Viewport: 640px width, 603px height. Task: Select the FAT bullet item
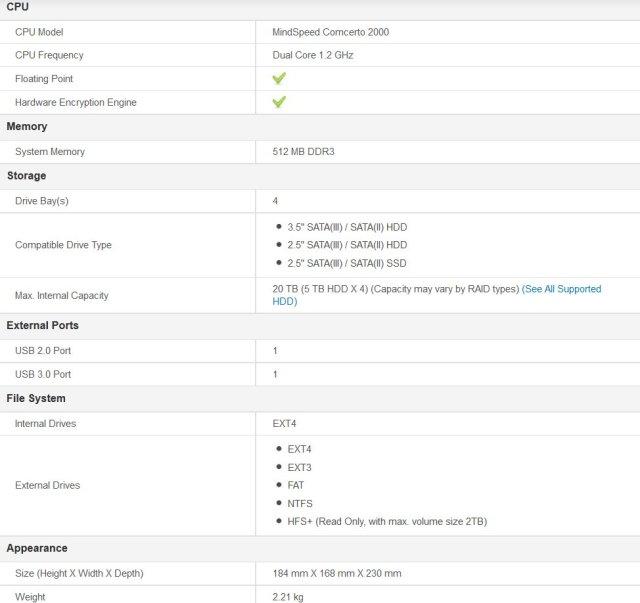tap(296, 485)
